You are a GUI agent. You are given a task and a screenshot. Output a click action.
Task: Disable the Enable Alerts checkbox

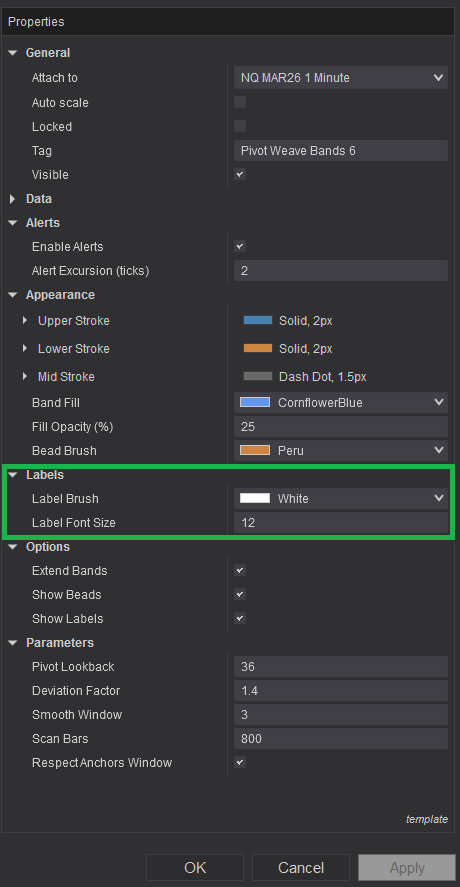[240, 246]
